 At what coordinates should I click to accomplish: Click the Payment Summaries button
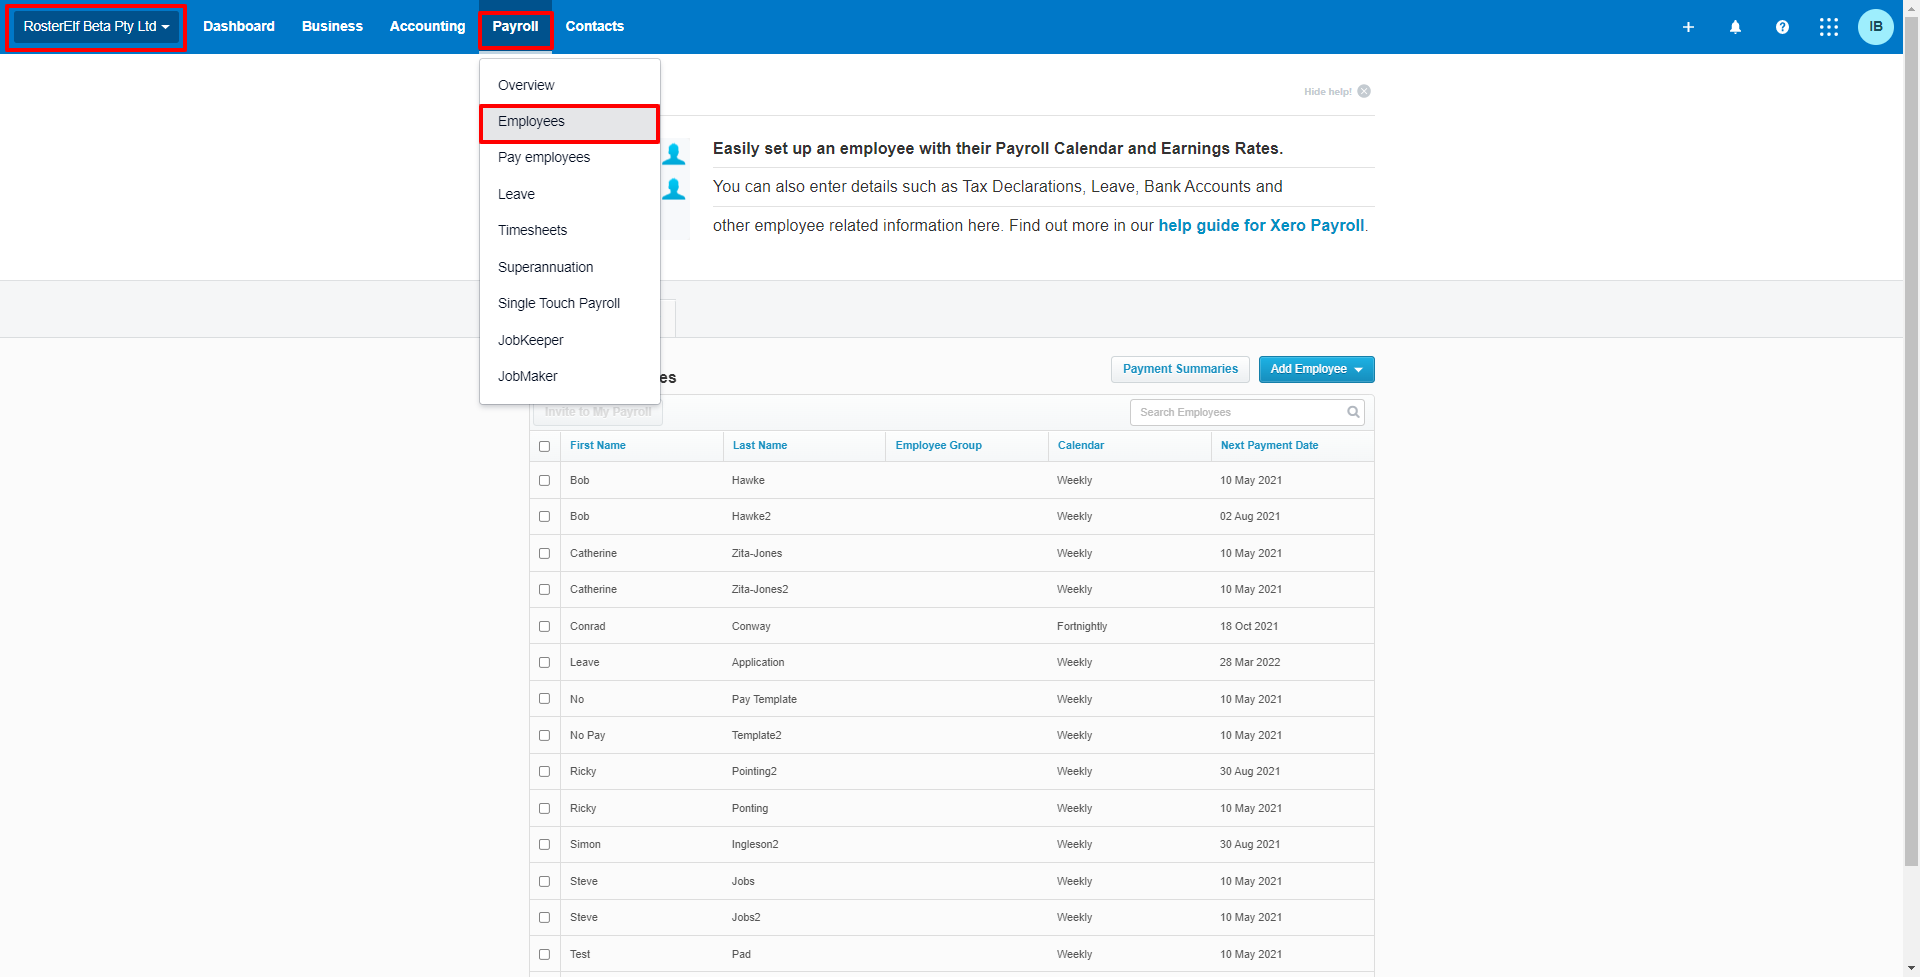1180,369
